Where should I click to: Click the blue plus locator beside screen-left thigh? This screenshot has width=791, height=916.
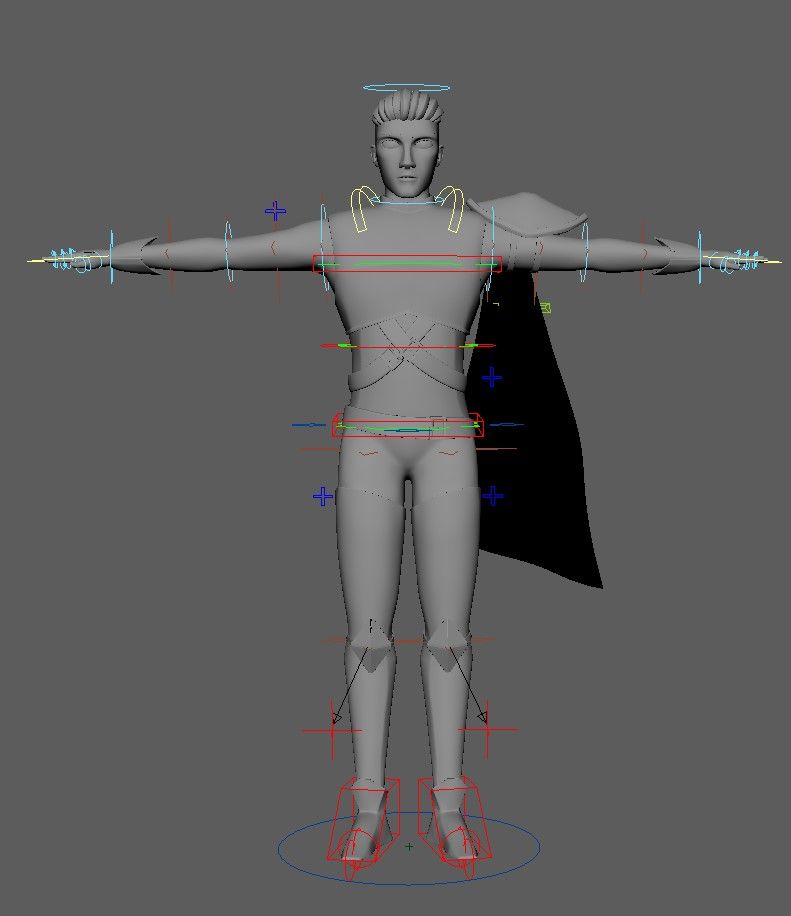[323, 497]
